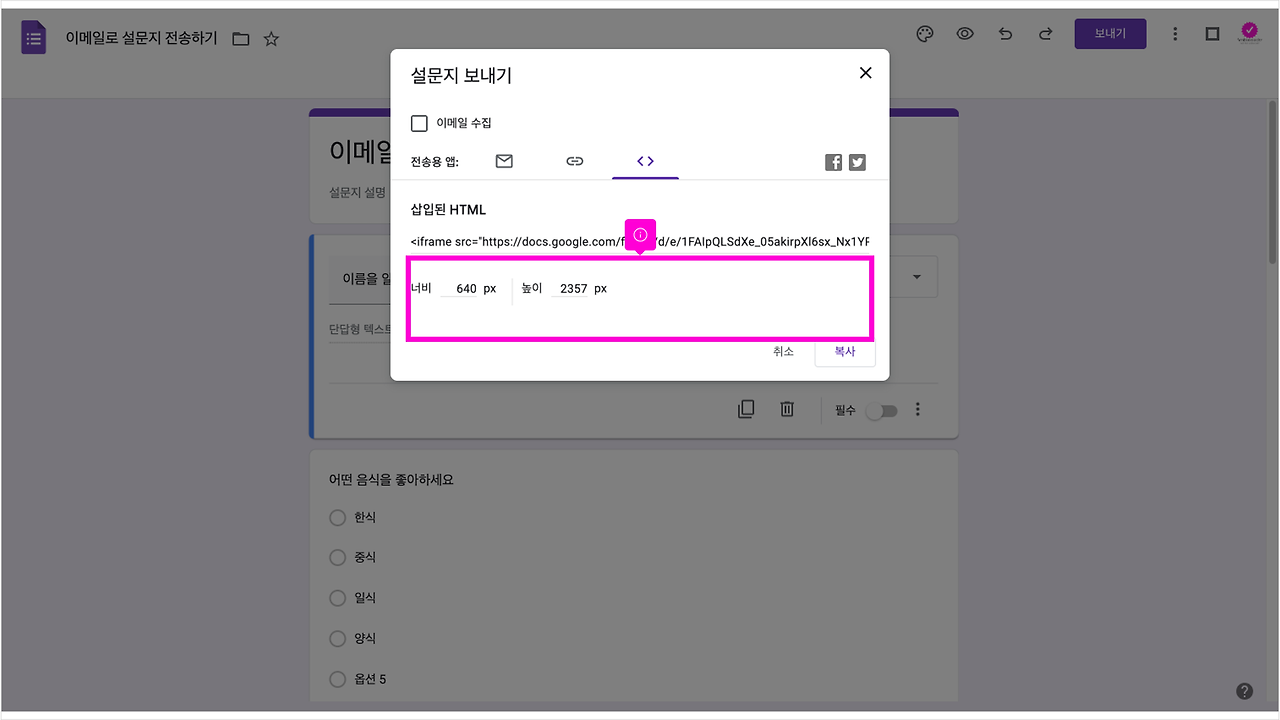Enable the 이메일 수집 checkbox
This screenshot has height=720, width=1280.
pyautogui.click(x=419, y=123)
